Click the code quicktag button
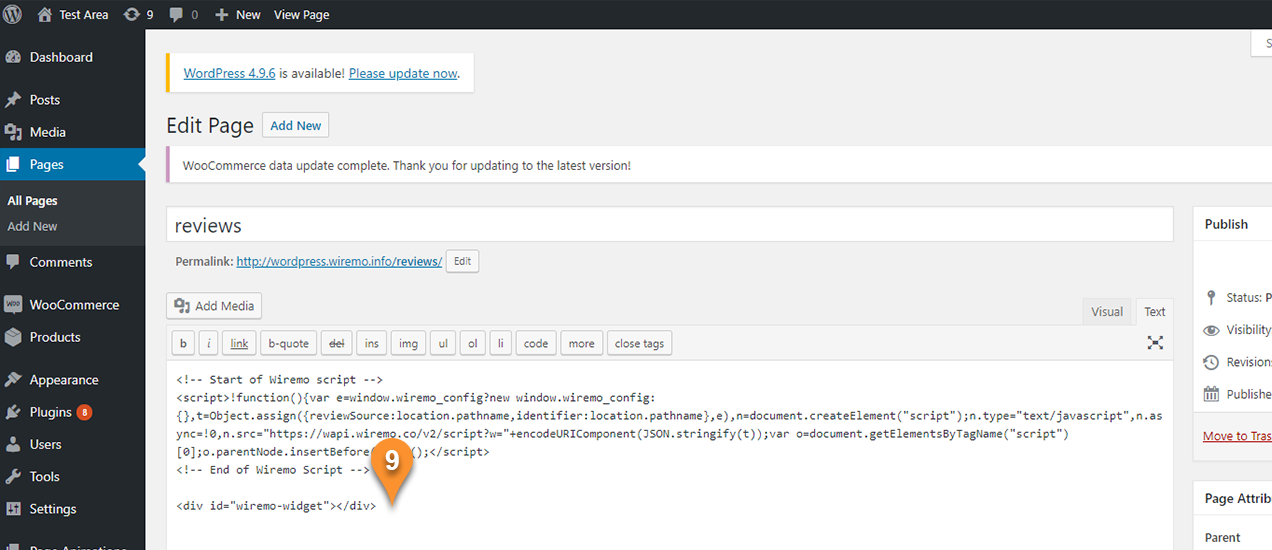This screenshot has height=550, width=1272. click(x=536, y=343)
